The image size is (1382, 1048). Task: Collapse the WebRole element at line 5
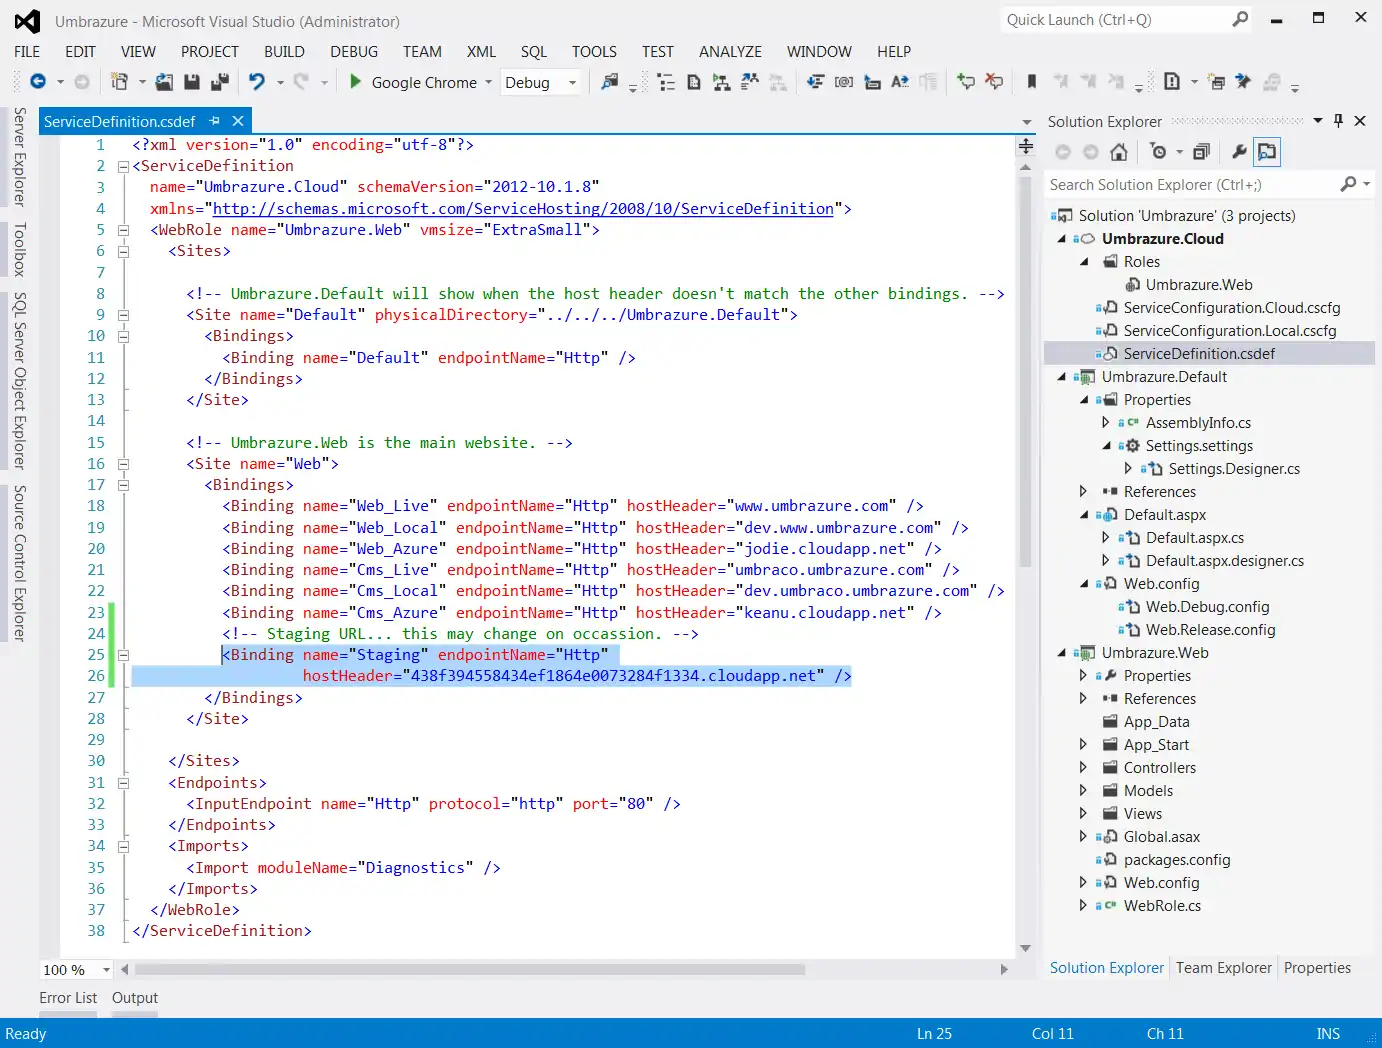(x=124, y=230)
